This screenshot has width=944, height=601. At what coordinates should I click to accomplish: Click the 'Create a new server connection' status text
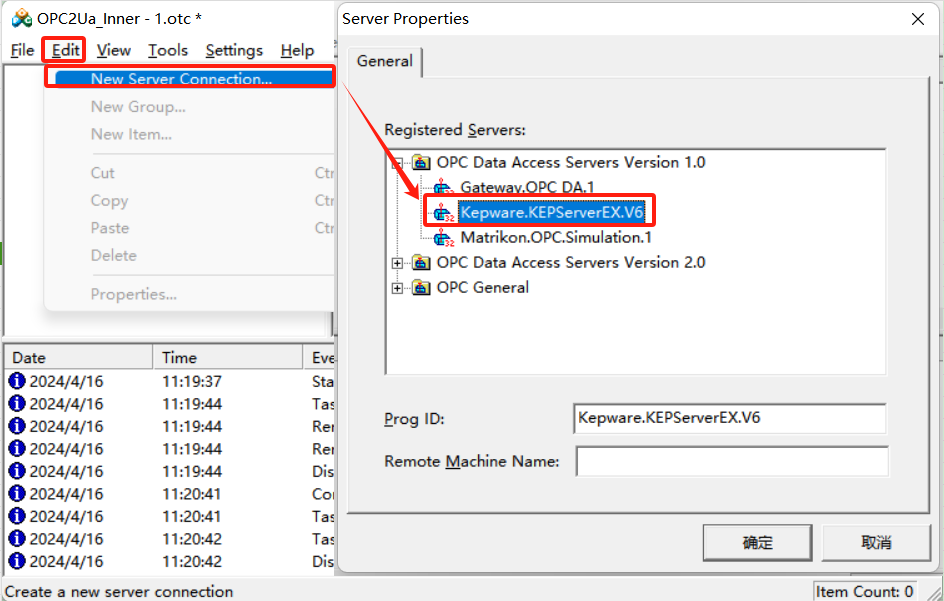(x=119, y=592)
